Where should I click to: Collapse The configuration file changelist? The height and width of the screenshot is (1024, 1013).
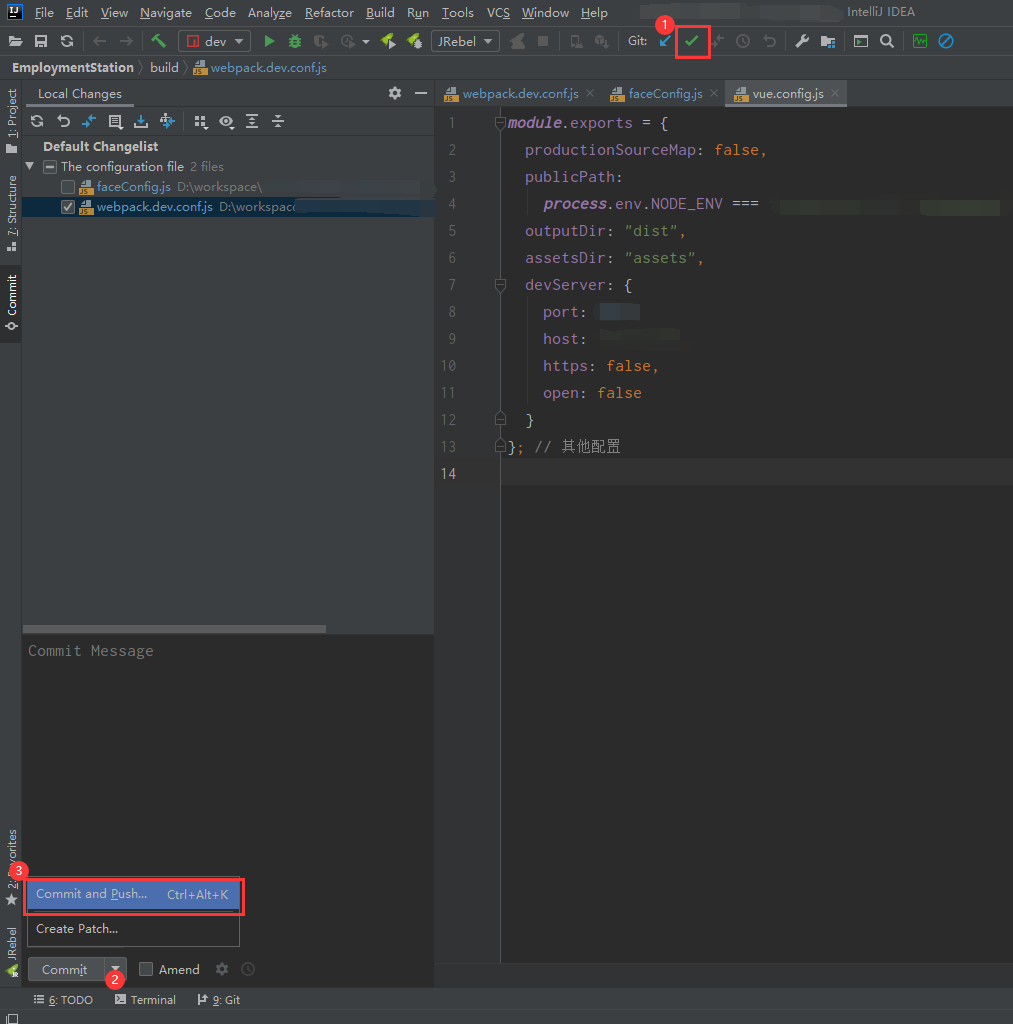click(x=30, y=167)
